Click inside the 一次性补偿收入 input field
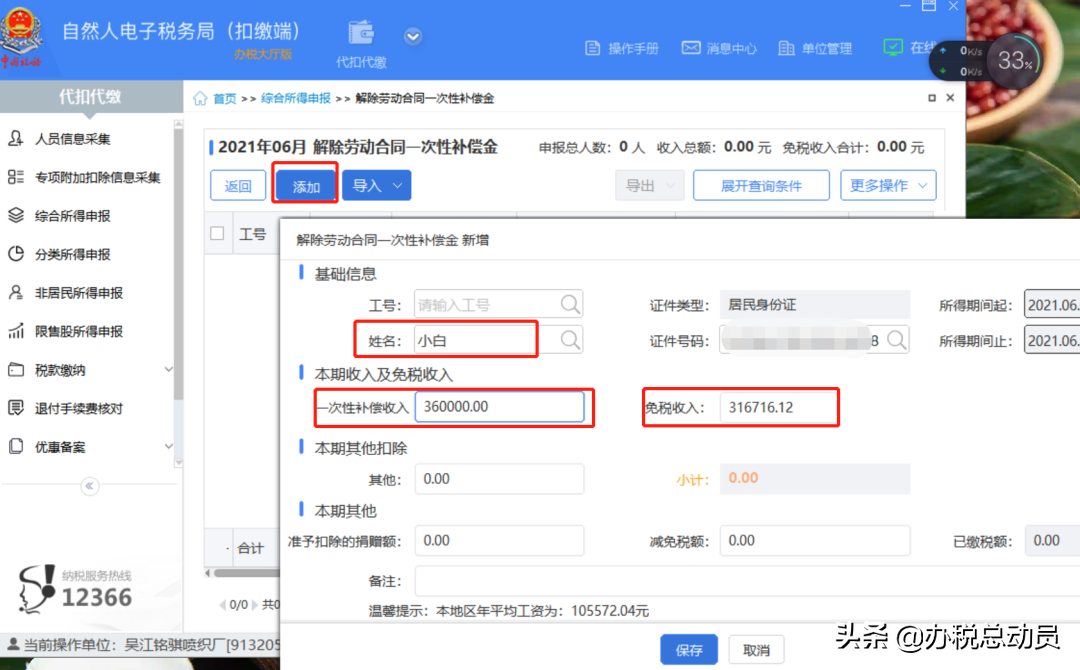Viewport: 1080px width, 670px height. coord(499,406)
